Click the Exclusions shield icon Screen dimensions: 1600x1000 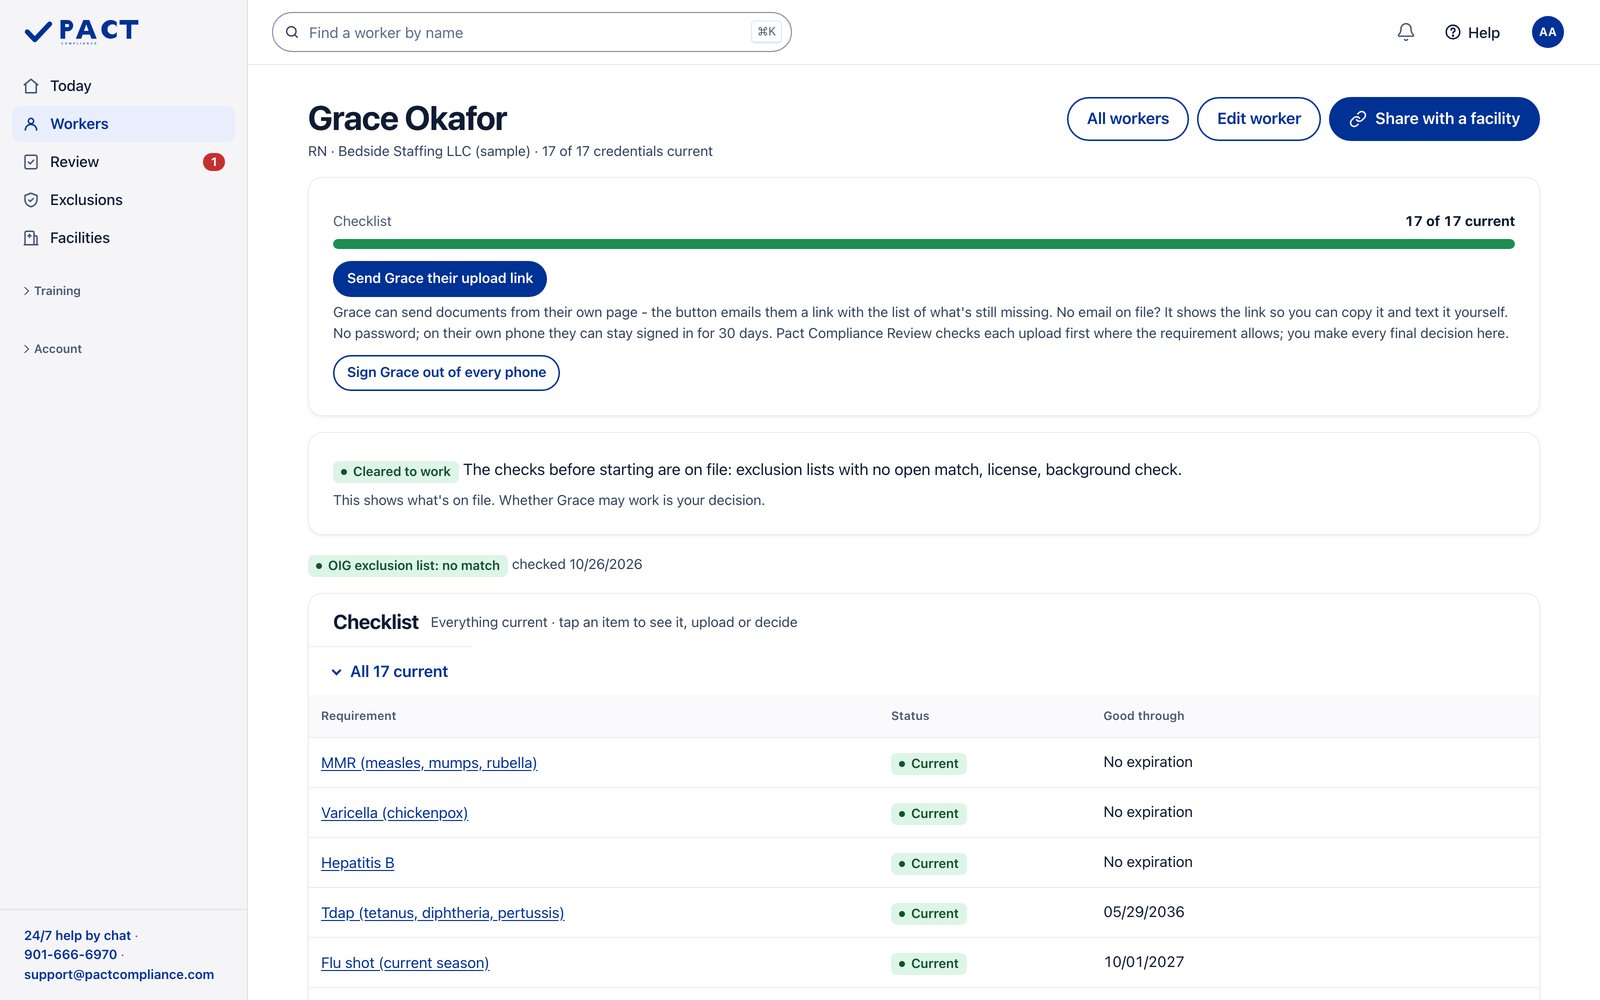(31, 200)
